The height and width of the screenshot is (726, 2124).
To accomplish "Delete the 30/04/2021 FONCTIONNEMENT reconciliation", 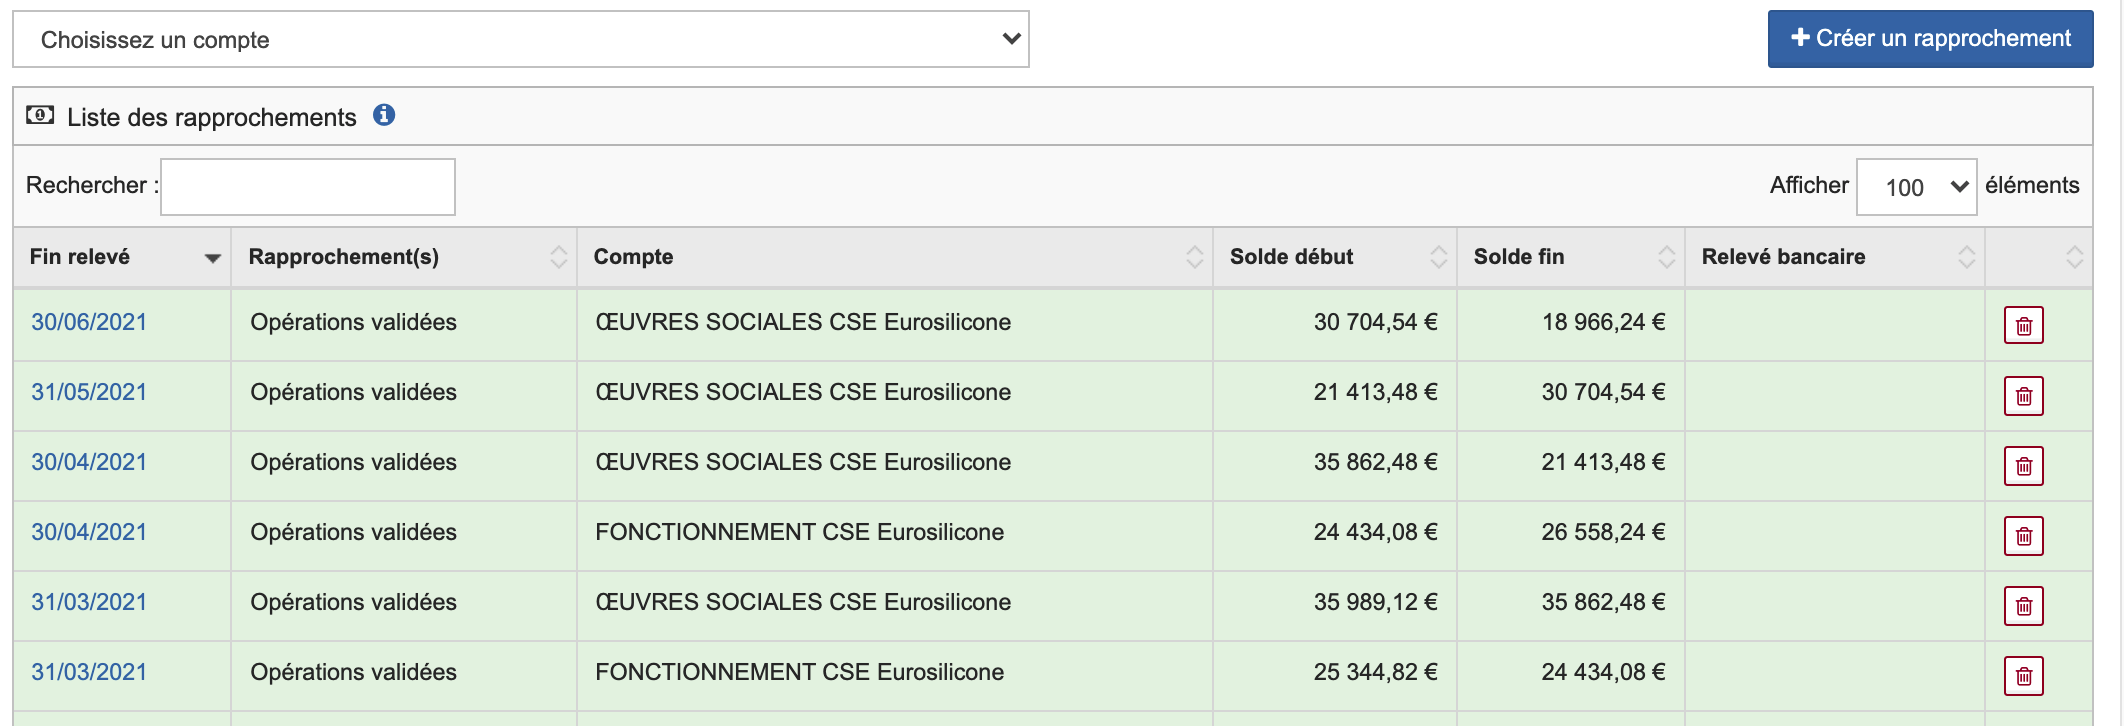I will coord(2023,536).
